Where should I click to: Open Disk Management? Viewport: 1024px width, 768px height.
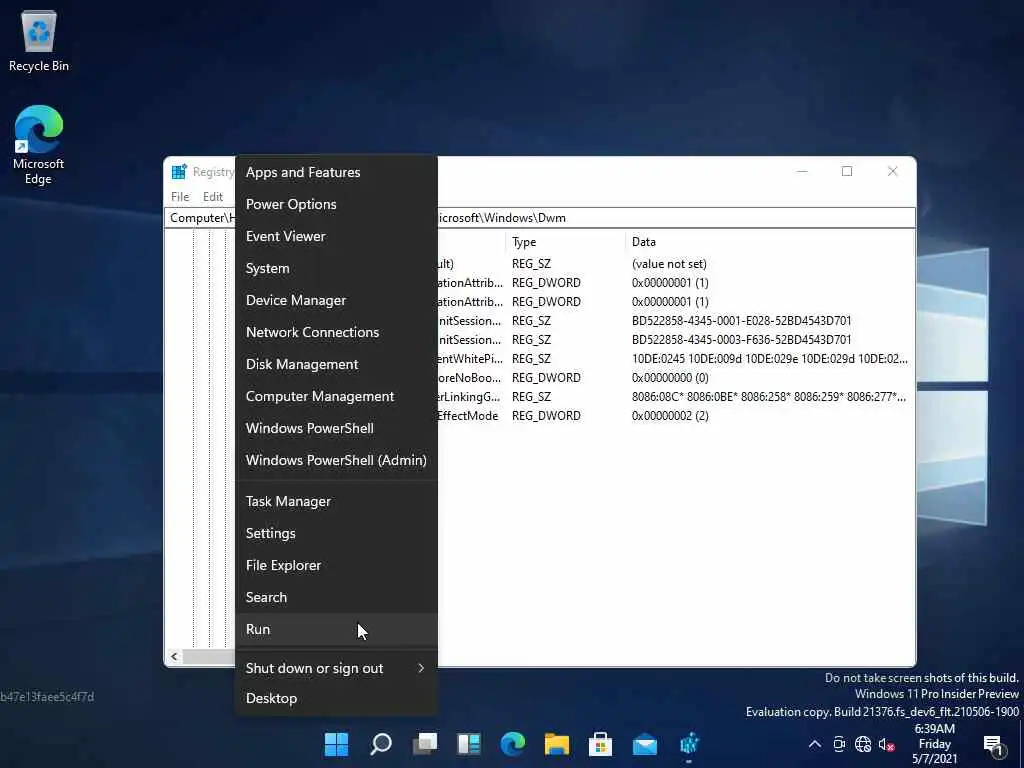tap(336, 364)
